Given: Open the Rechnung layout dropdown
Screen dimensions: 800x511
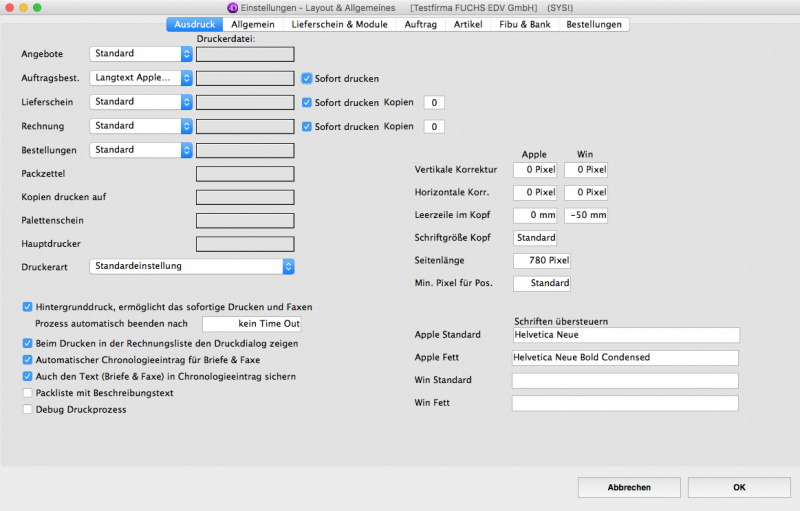Looking at the screenshot, I should [141, 126].
